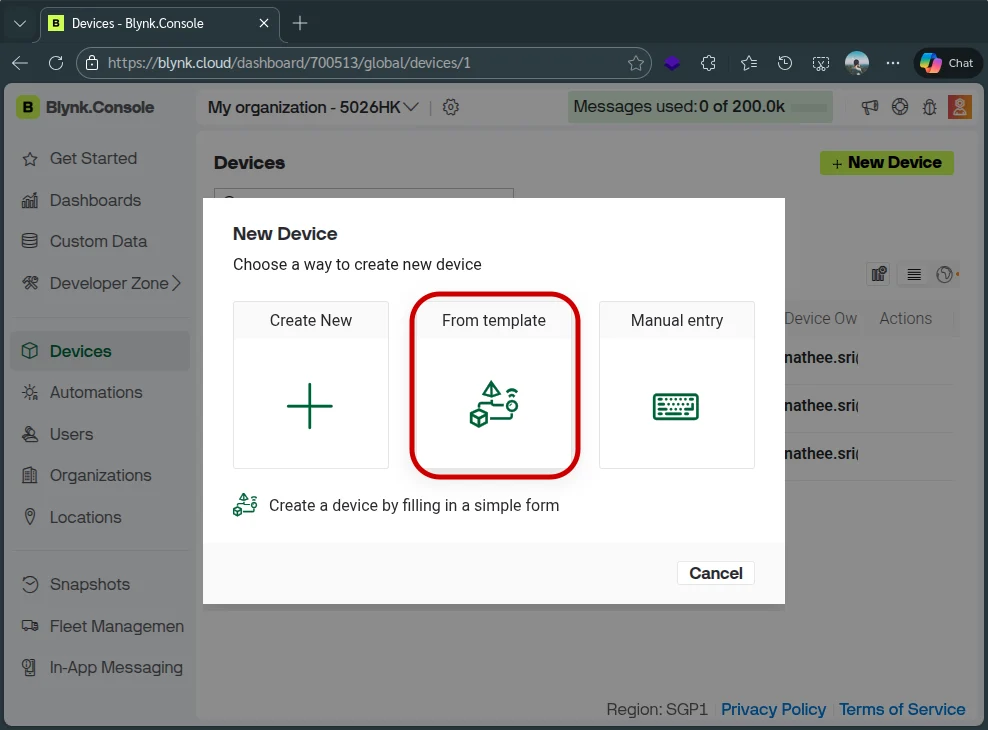Open browser history icon in toolbar

click(785, 63)
